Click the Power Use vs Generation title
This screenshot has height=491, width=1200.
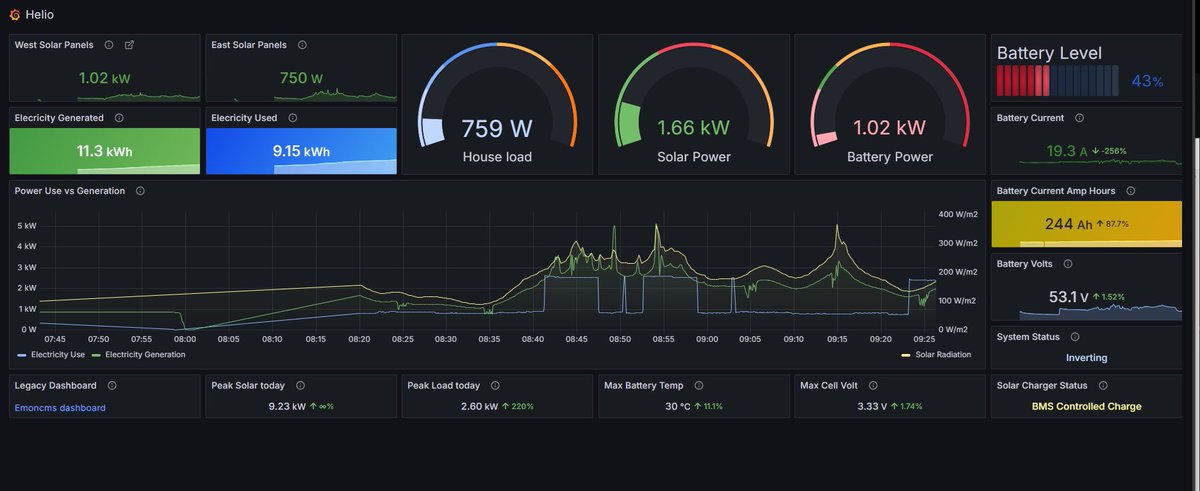pyautogui.click(x=70, y=191)
